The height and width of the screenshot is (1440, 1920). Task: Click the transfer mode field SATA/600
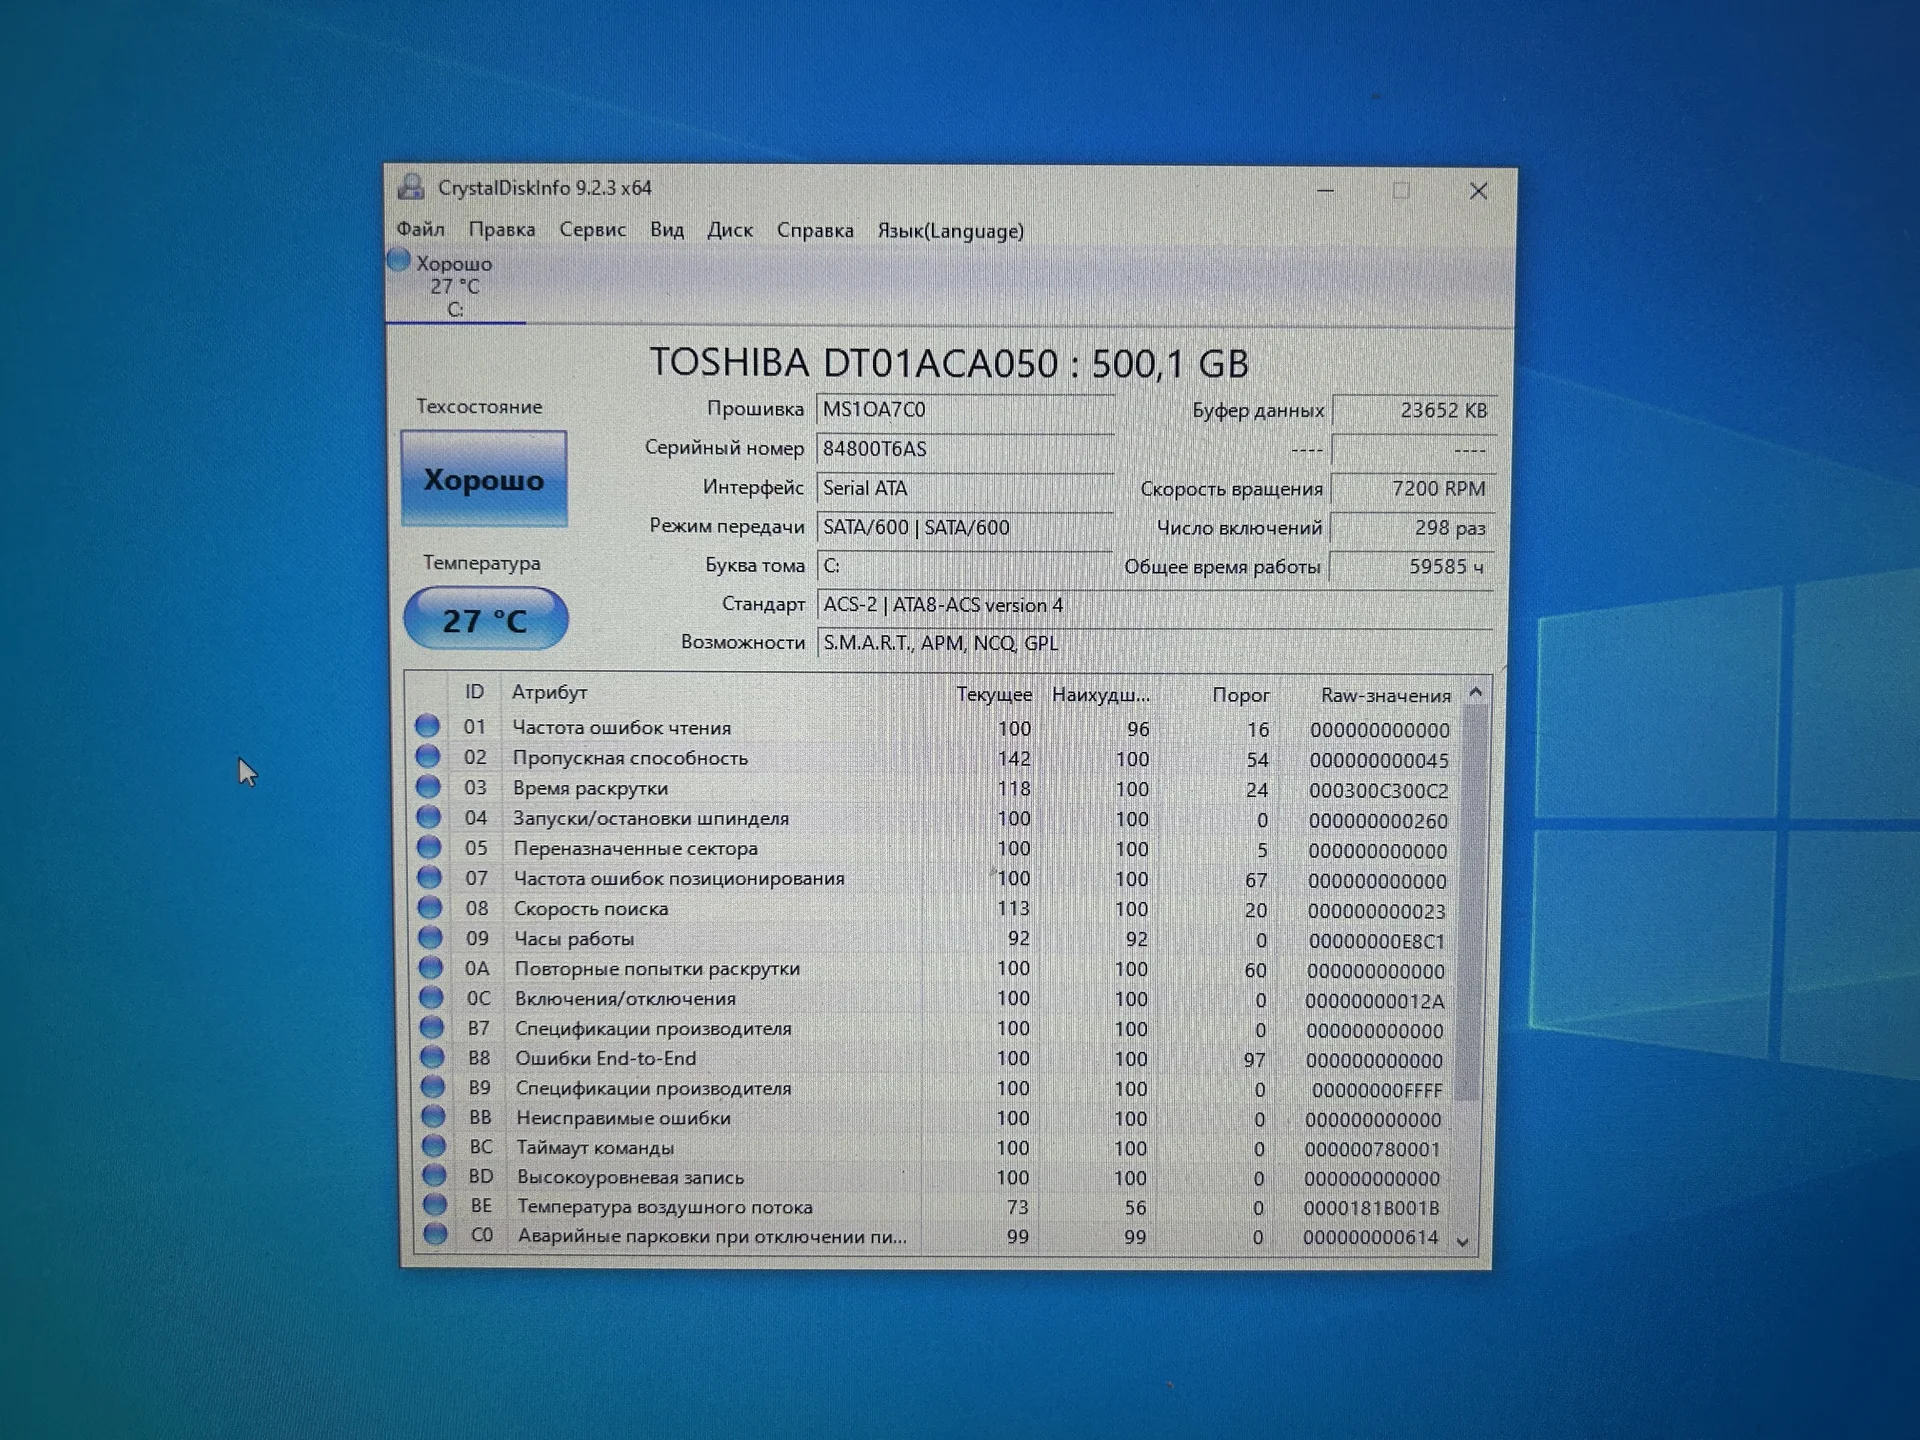tap(965, 527)
